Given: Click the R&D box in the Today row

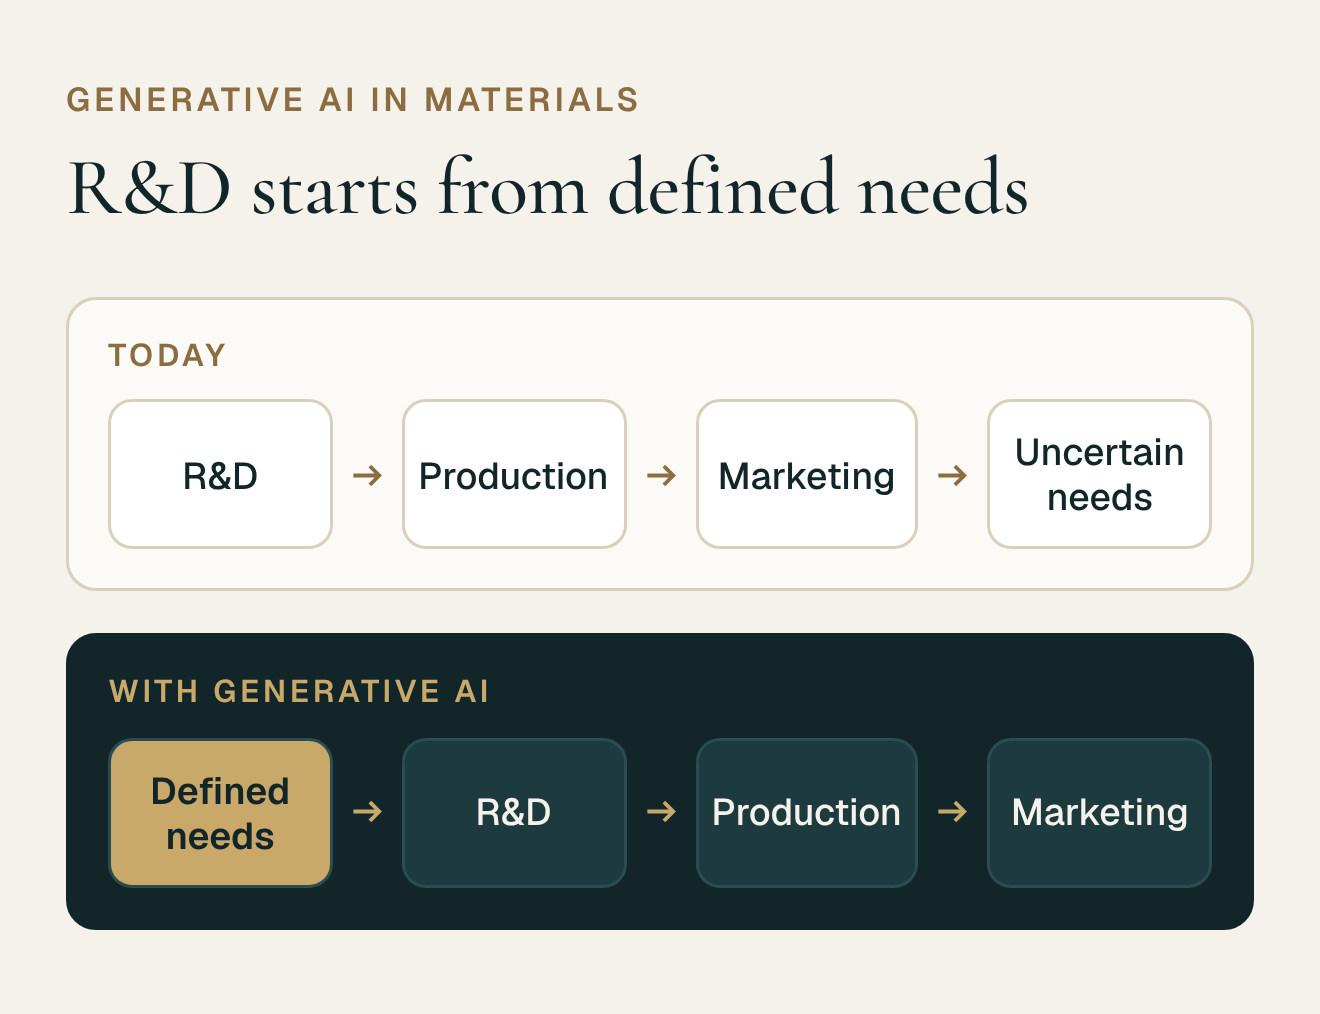Looking at the screenshot, I should (x=220, y=474).
